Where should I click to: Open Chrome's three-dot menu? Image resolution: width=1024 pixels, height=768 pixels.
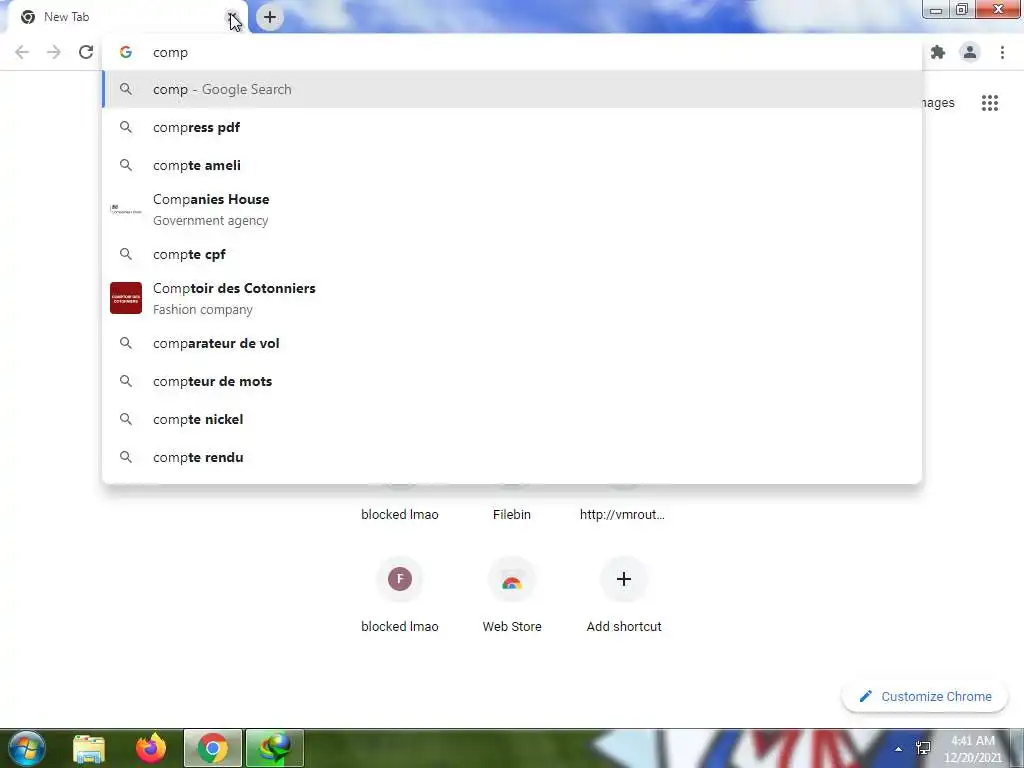click(1002, 52)
